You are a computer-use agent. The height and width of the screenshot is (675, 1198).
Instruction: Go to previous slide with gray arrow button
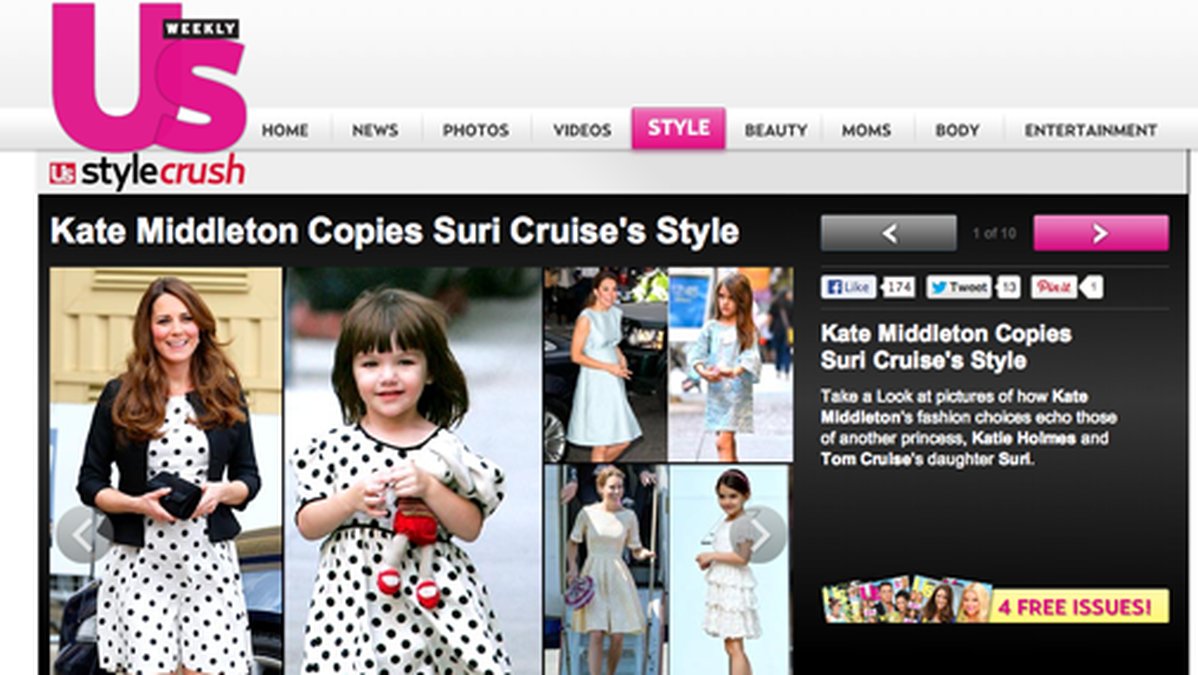(888, 233)
